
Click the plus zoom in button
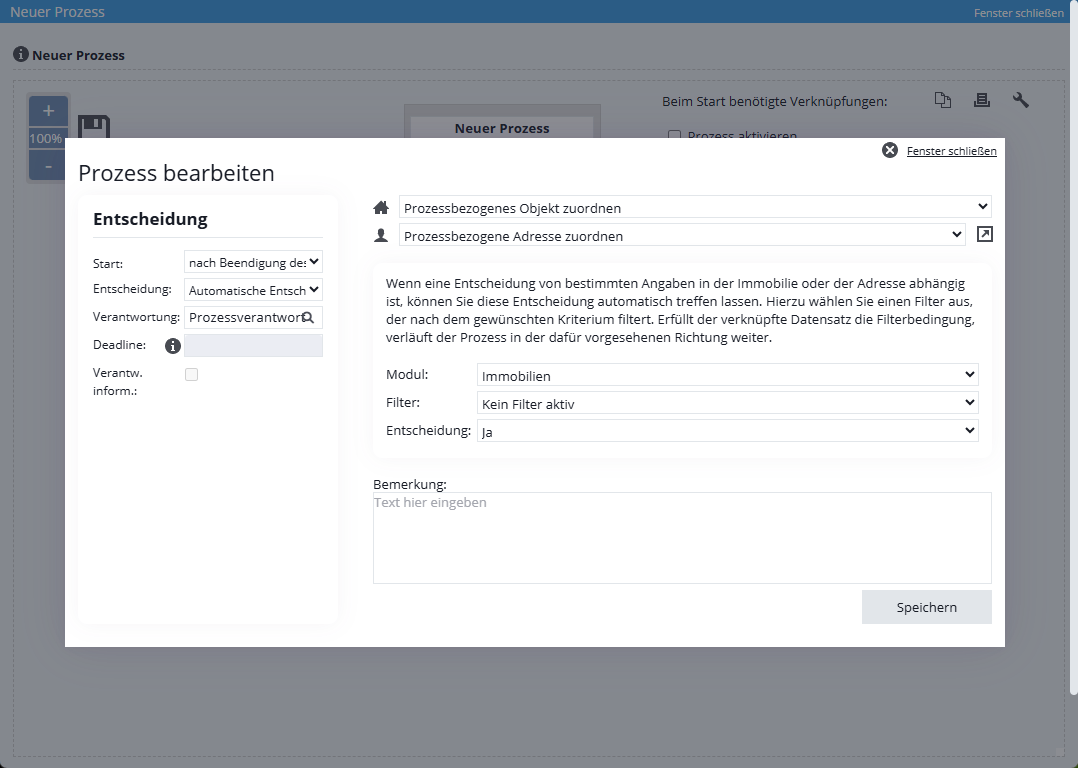[x=48, y=111]
